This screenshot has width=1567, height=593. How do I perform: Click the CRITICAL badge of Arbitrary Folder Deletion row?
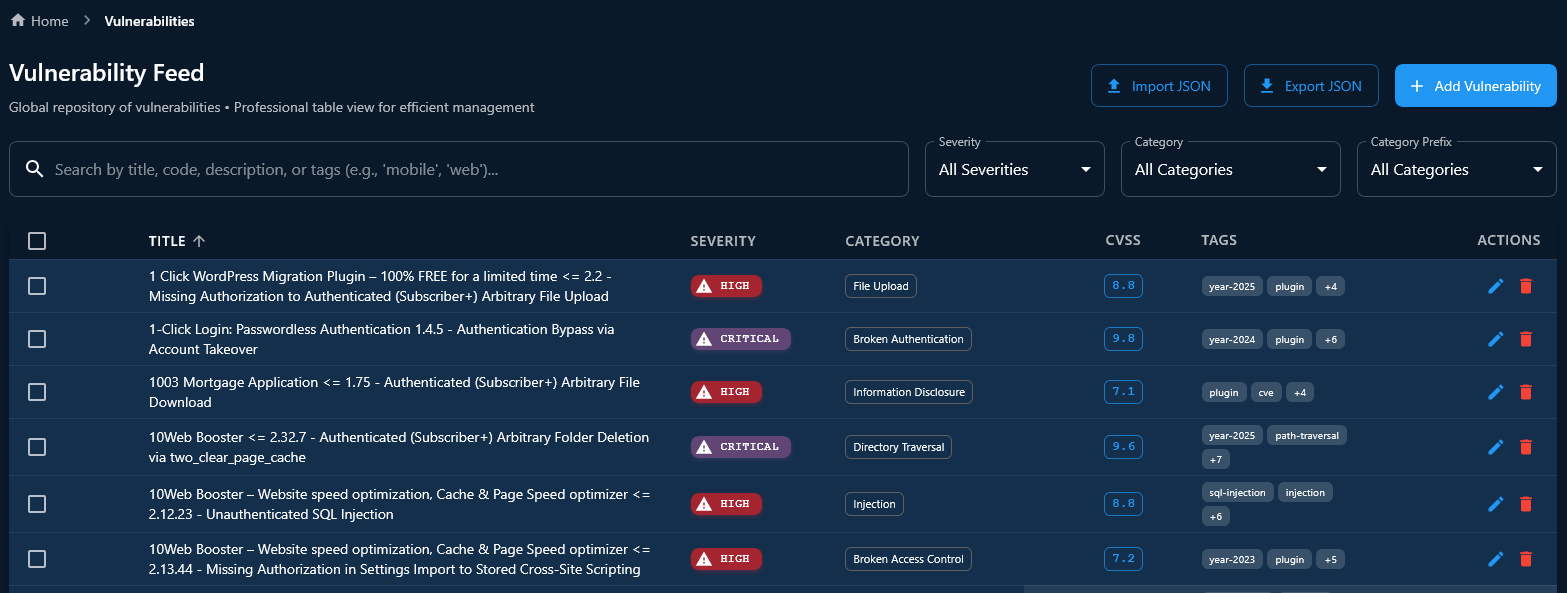coord(741,447)
